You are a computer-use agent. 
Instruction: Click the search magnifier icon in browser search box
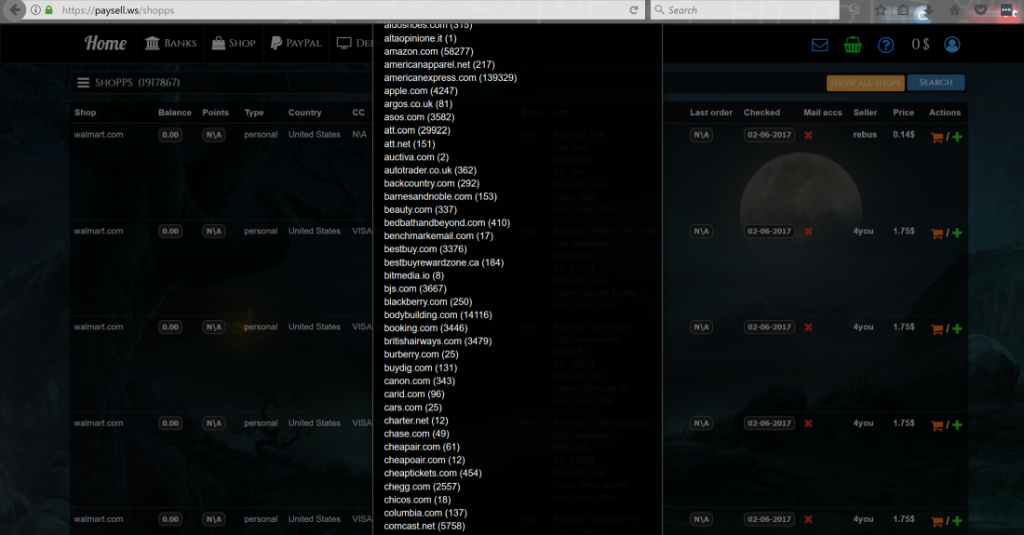click(660, 10)
